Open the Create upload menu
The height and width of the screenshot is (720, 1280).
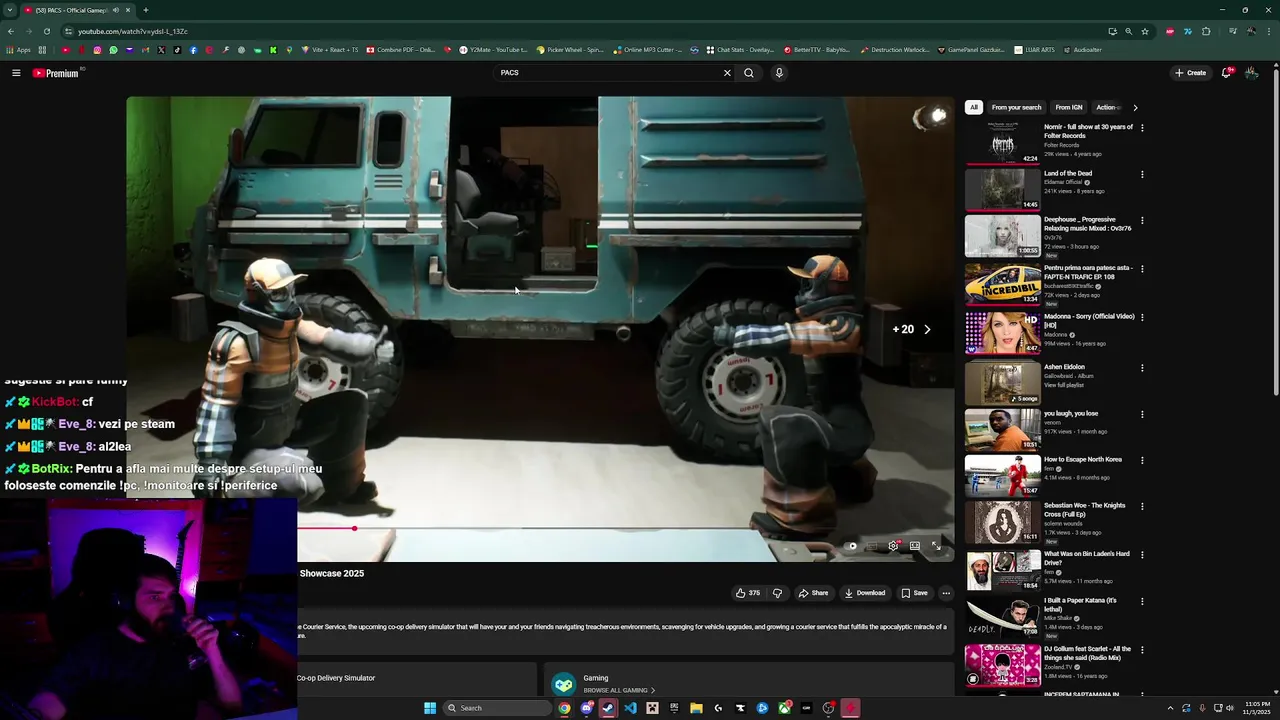1190,73
